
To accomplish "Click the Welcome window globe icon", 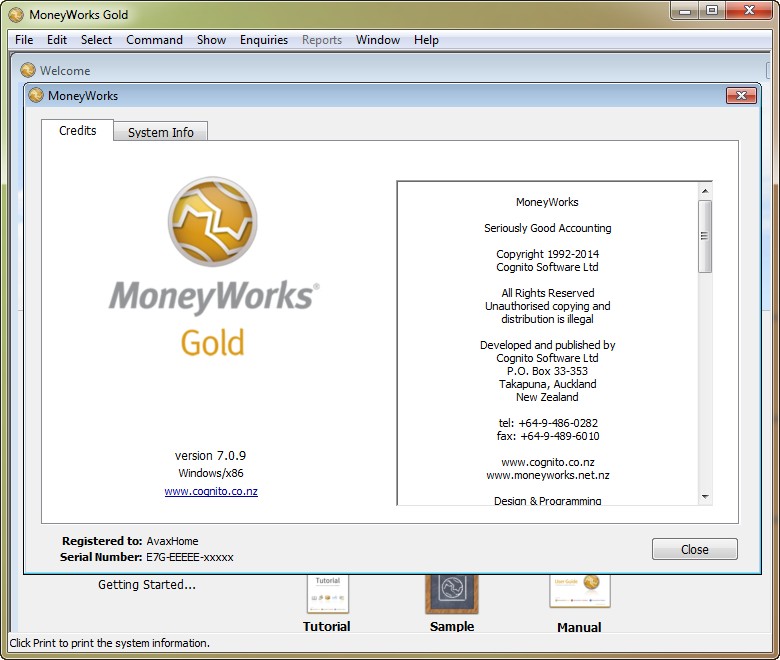I will 28,70.
